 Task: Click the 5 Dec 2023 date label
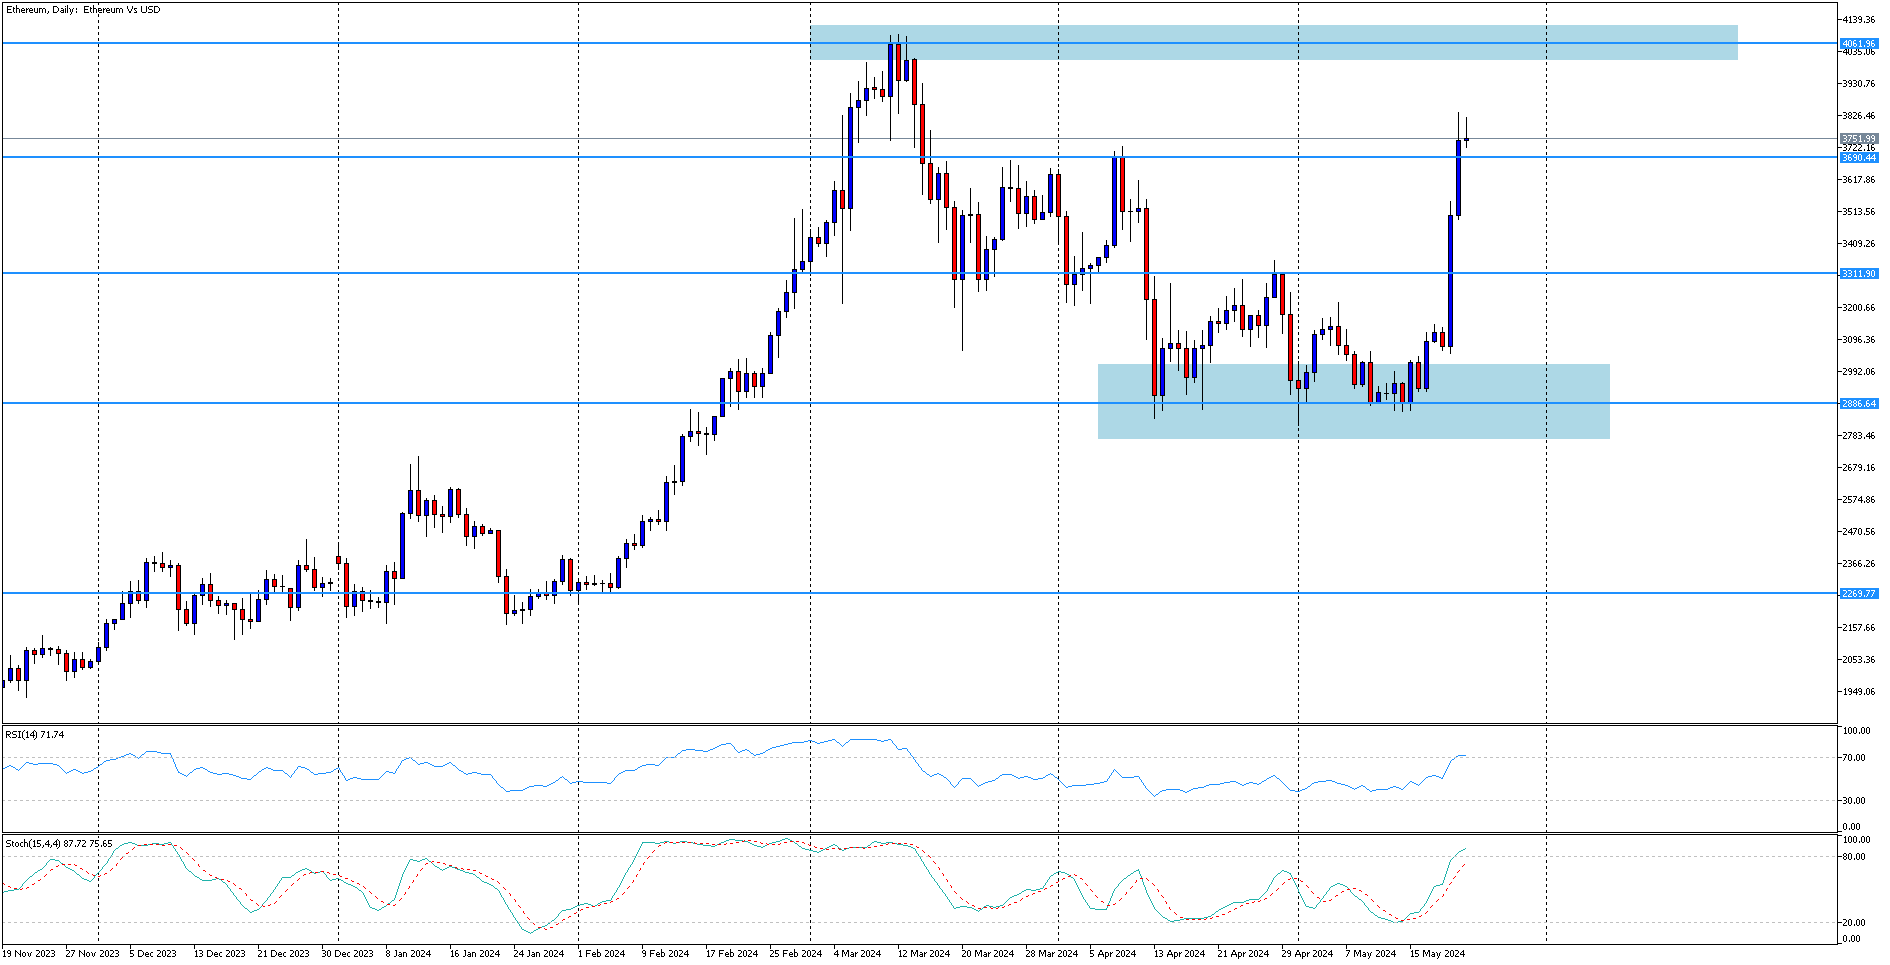[x=153, y=954]
